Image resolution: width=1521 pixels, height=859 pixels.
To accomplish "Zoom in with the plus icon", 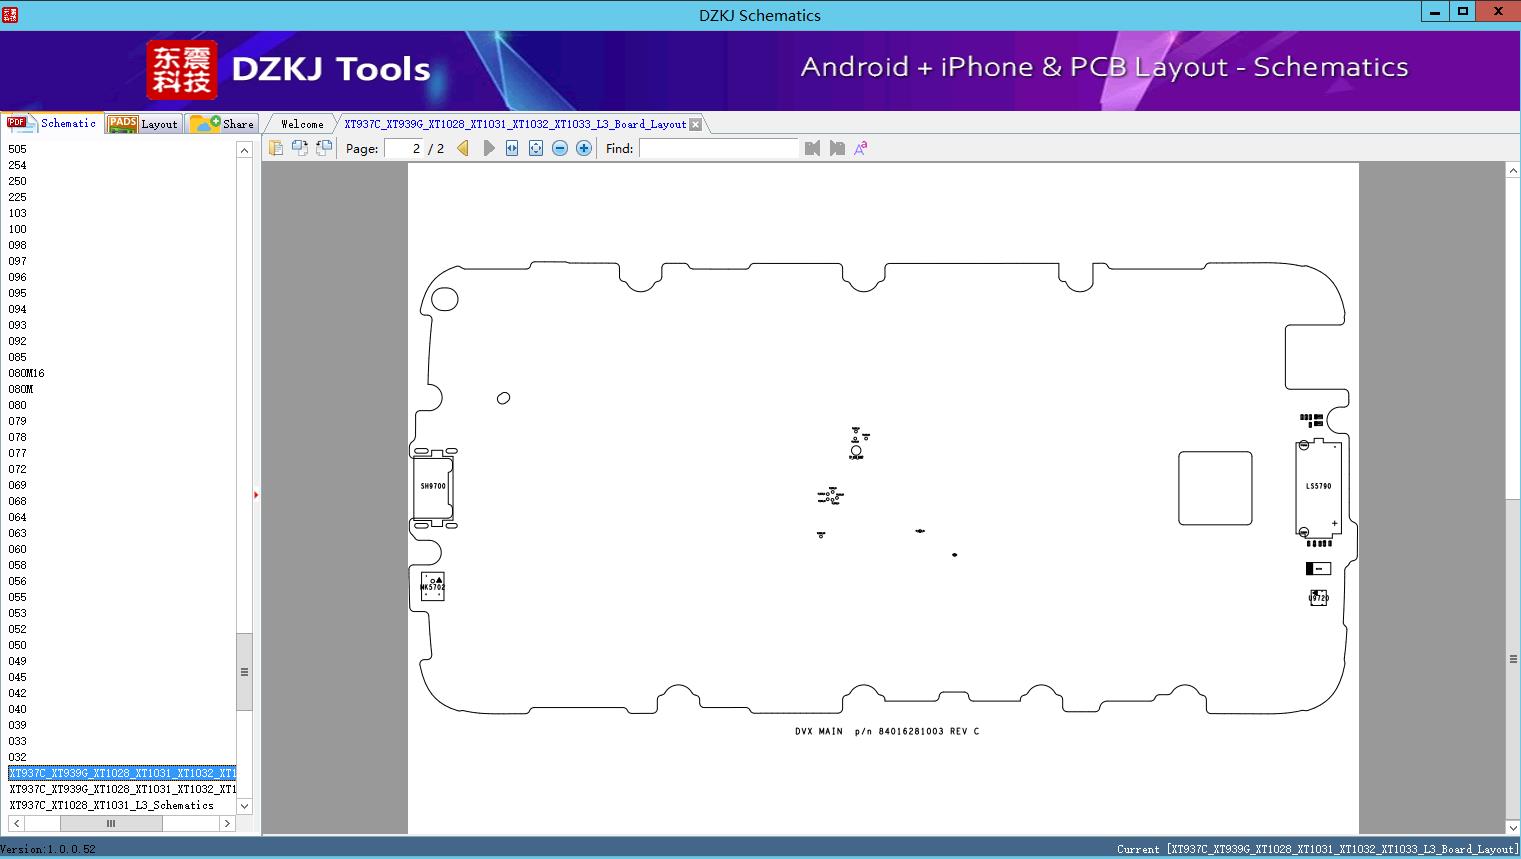I will [584, 148].
